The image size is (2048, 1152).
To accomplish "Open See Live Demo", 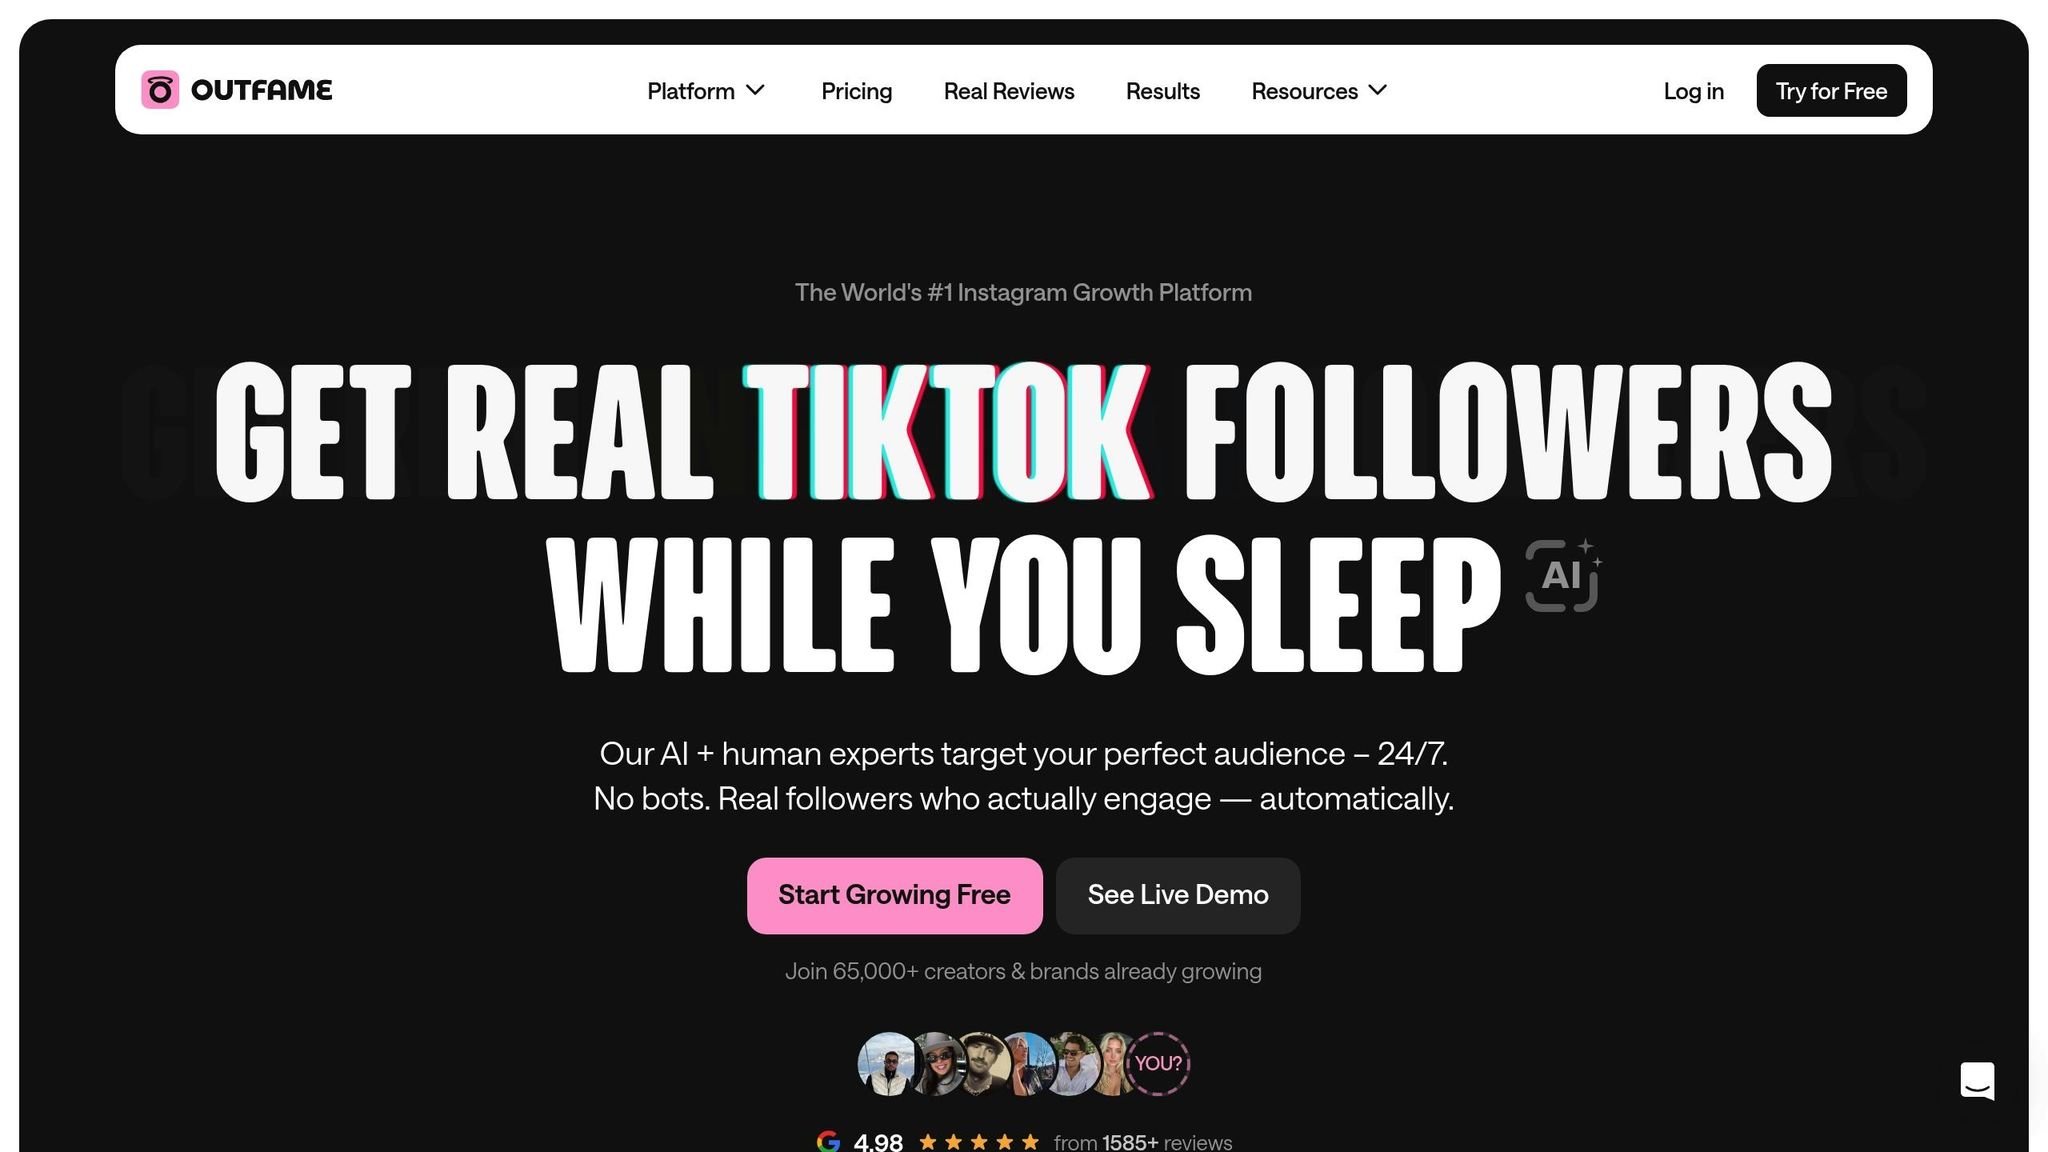I will [1178, 895].
